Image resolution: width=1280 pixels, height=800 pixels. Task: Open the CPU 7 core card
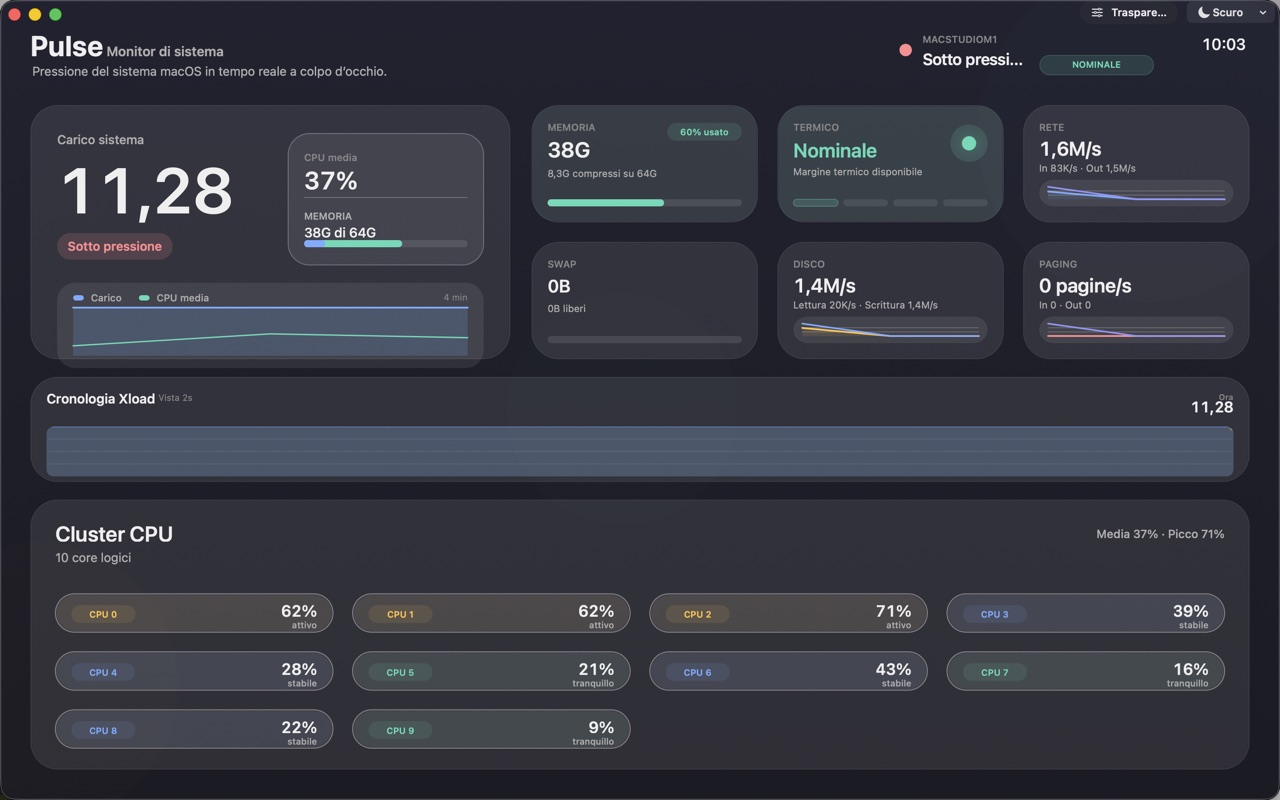pos(1085,671)
